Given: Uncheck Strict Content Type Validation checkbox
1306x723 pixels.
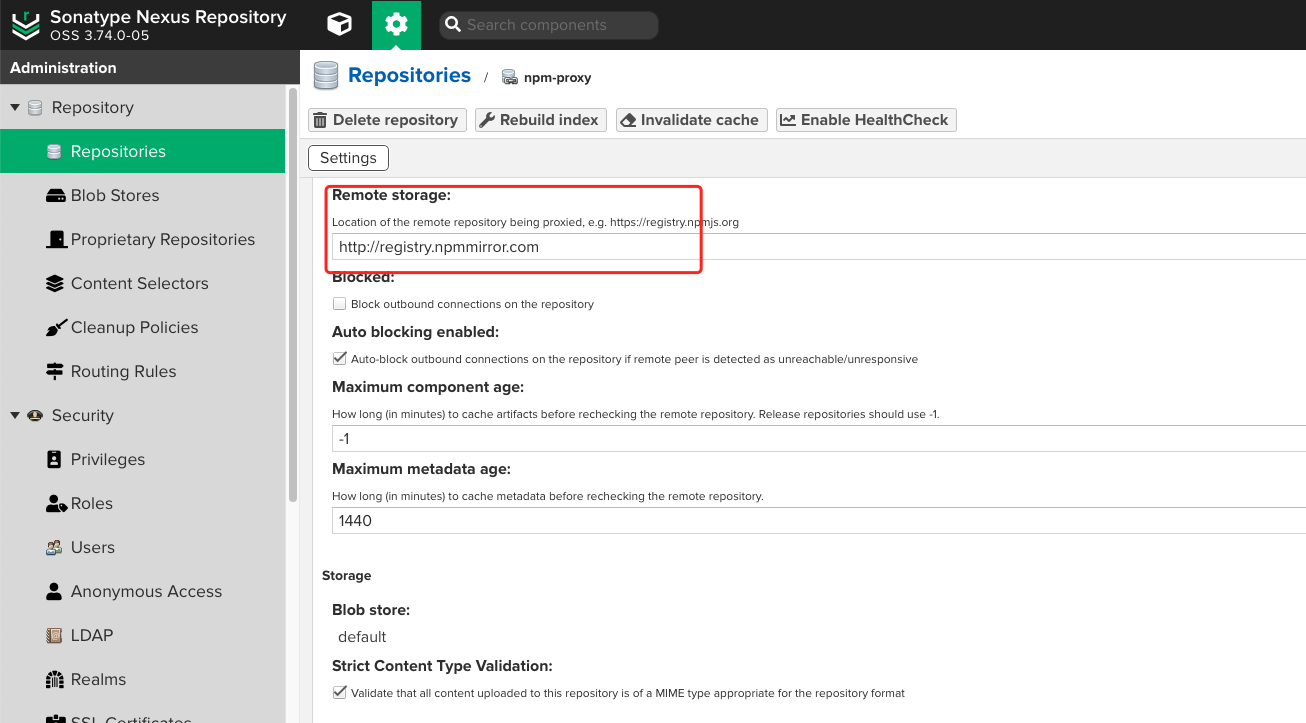Looking at the screenshot, I should (340, 693).
